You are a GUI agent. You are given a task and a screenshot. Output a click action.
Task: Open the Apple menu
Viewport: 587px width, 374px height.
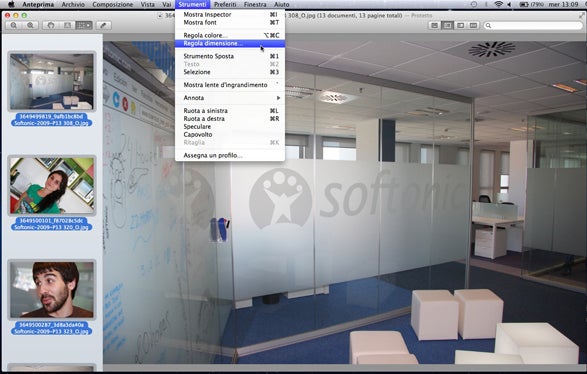coord(11,4)
